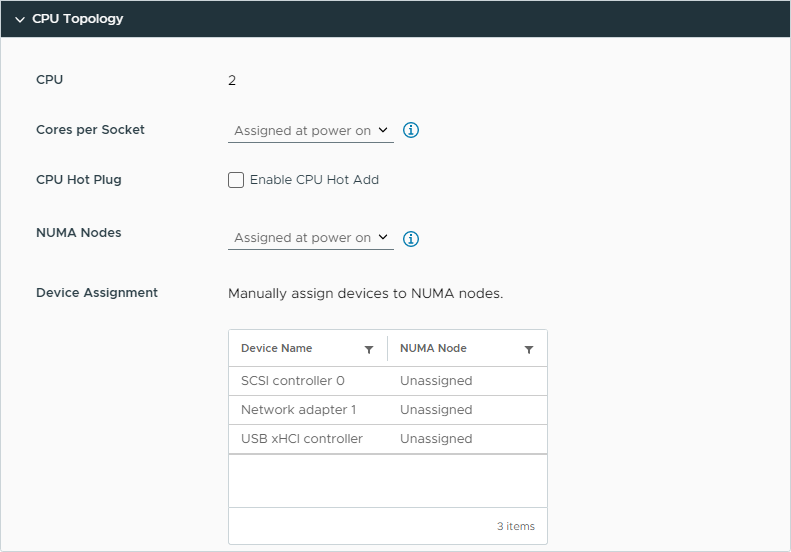Open the Cores per Socket dropdown

311,131
